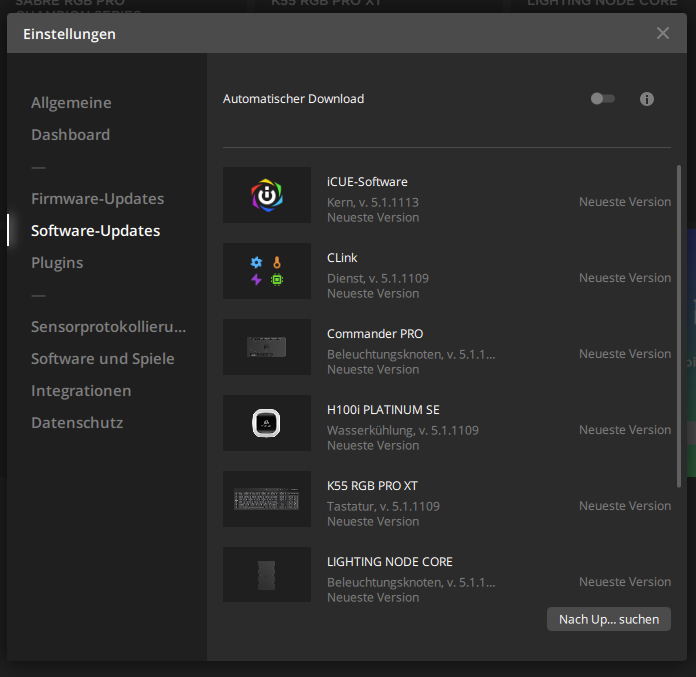The width and height of the screenshot is (696, 677).
Task: Open the Plugins section
Action: tap(57, 263)
